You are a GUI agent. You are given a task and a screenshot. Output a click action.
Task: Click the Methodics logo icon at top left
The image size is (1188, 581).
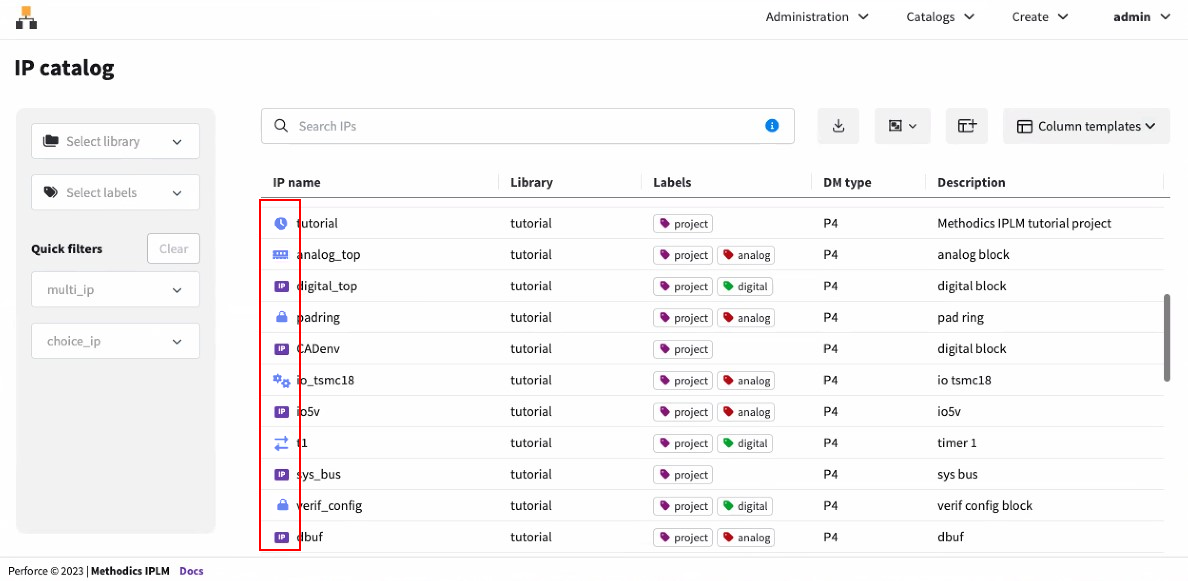(x=26, y=17)
